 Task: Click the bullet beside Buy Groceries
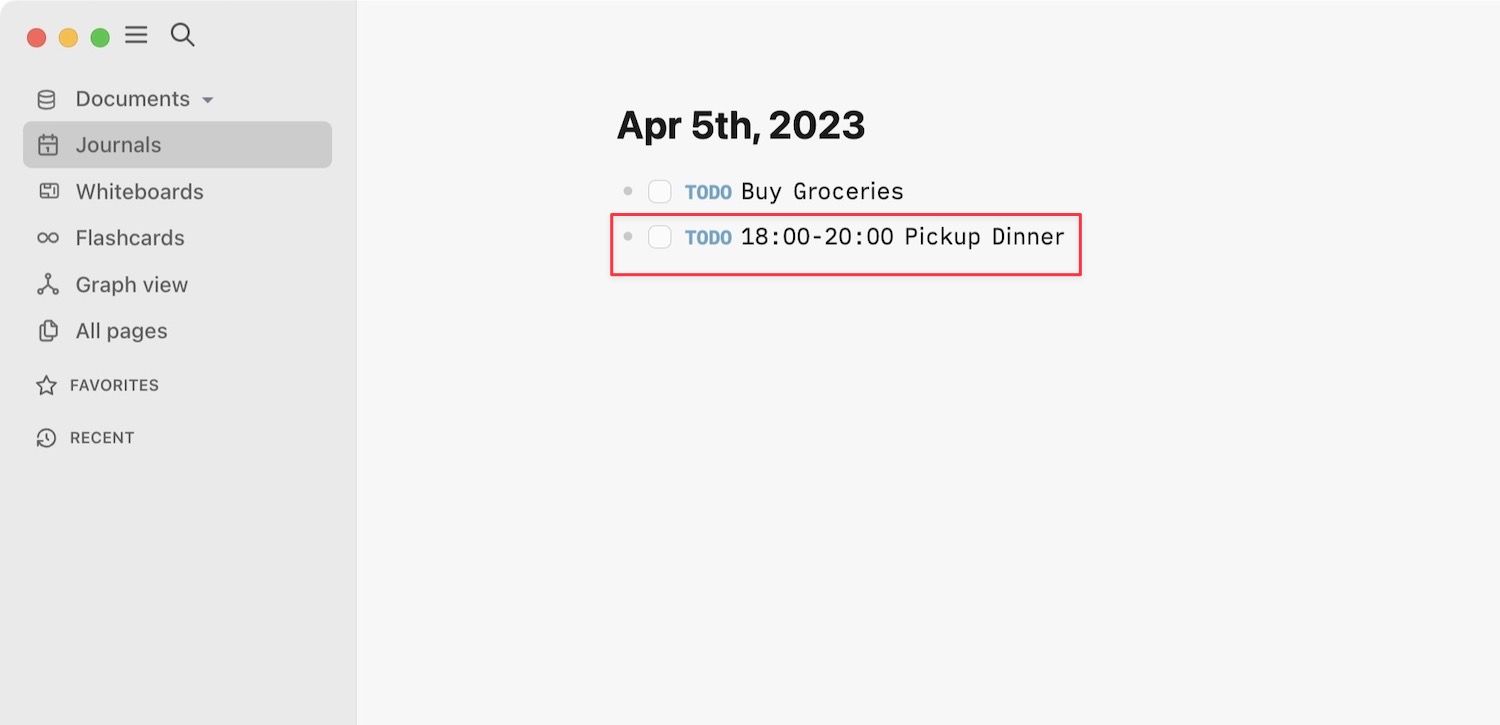[x=628, y=190]
